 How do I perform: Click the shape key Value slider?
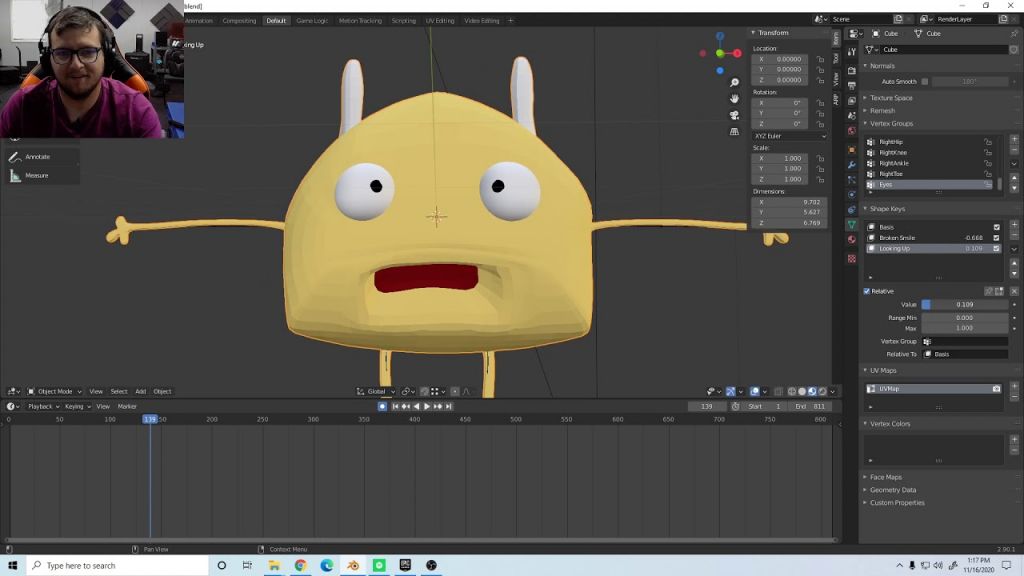coord(964,304)
